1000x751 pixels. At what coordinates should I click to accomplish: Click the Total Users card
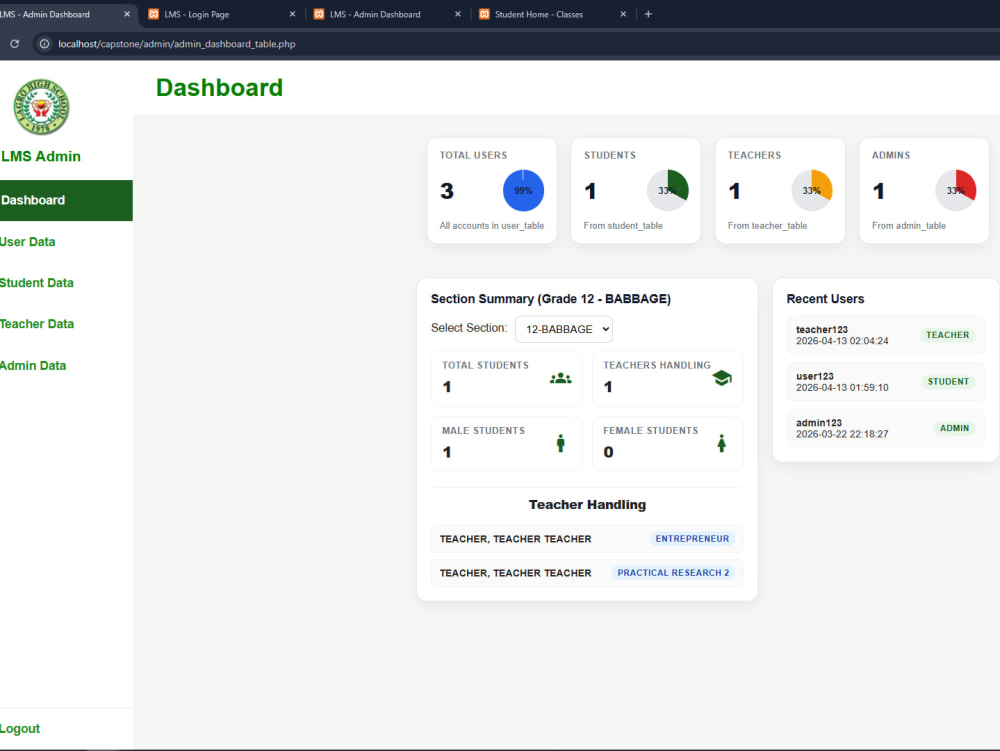point(492,191)
